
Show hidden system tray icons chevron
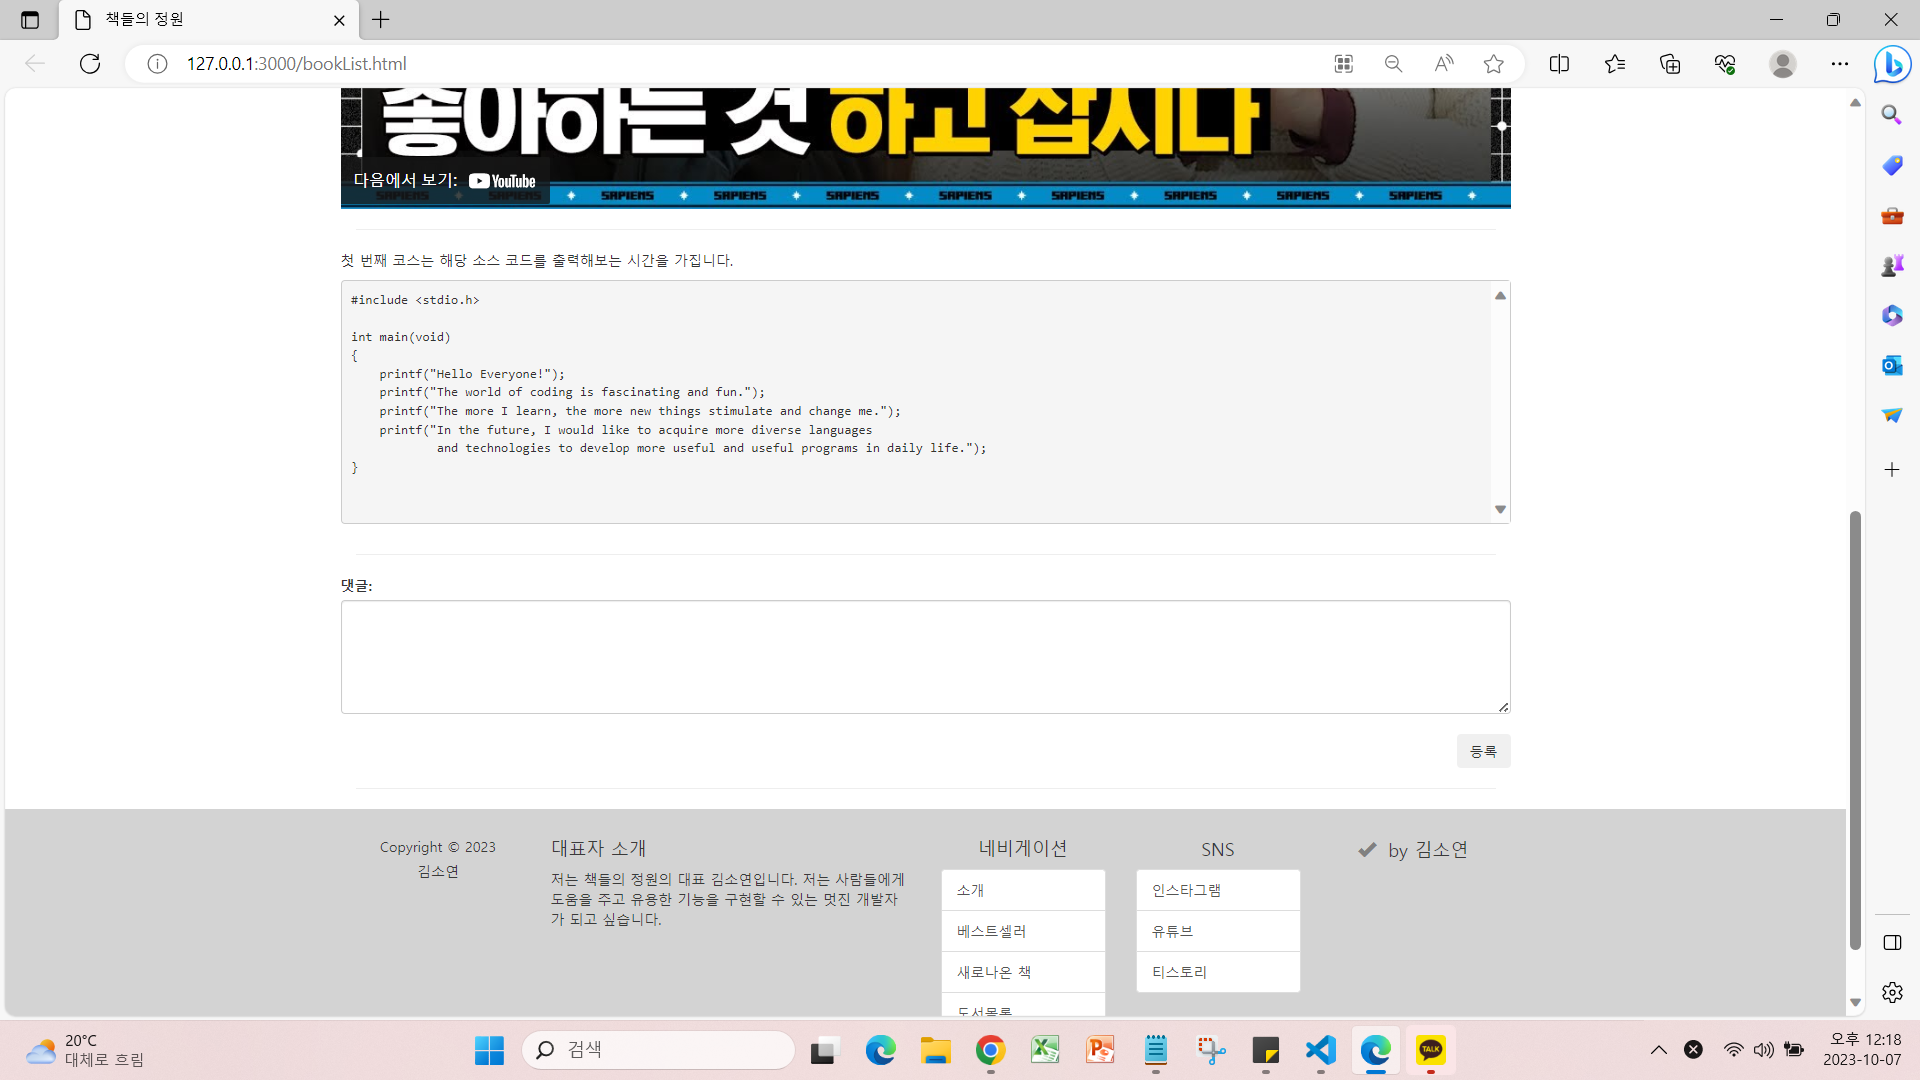coord(1658,1050)
